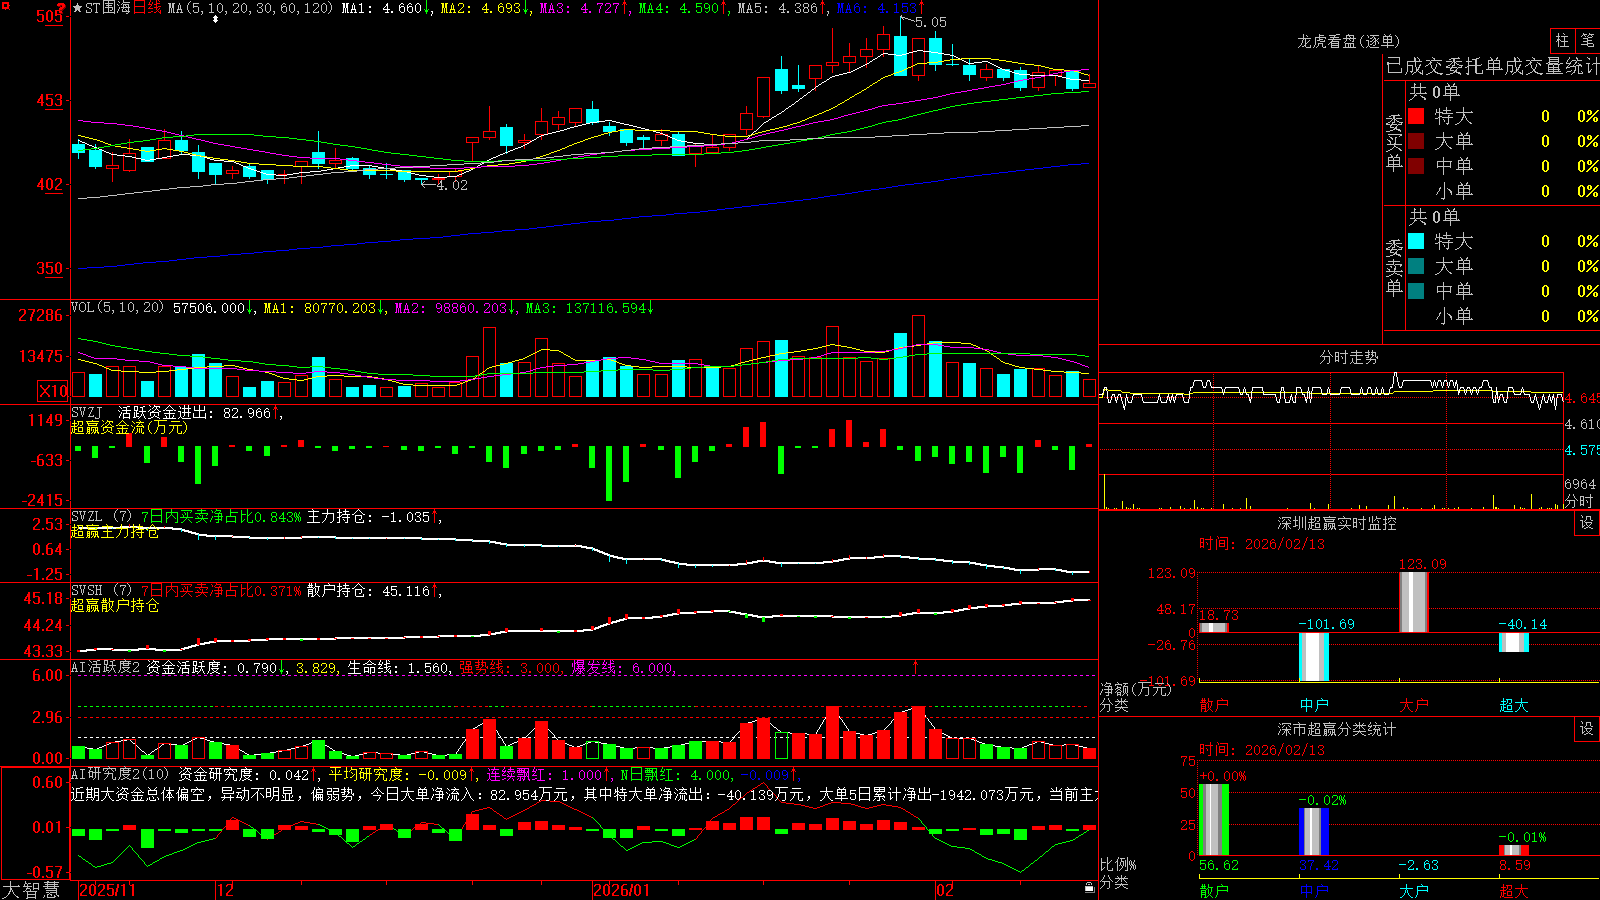Click the X10 volume scale indicator
The width and height of the screenshot is (1600, 900).
53,391
